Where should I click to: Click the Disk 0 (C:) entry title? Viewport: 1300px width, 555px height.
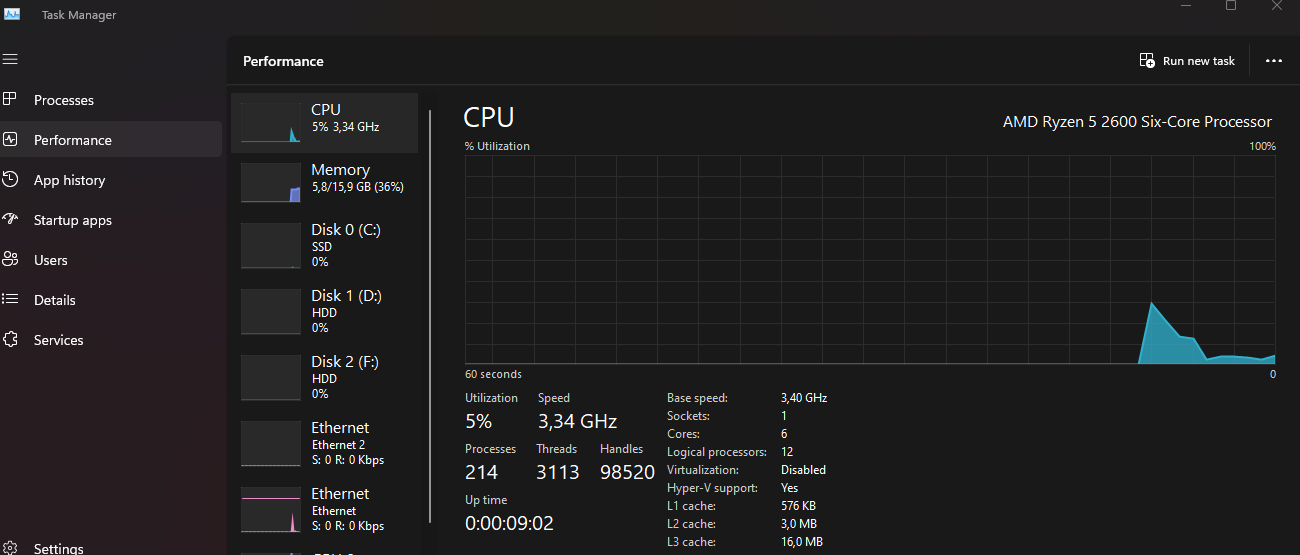coord(346,230)
